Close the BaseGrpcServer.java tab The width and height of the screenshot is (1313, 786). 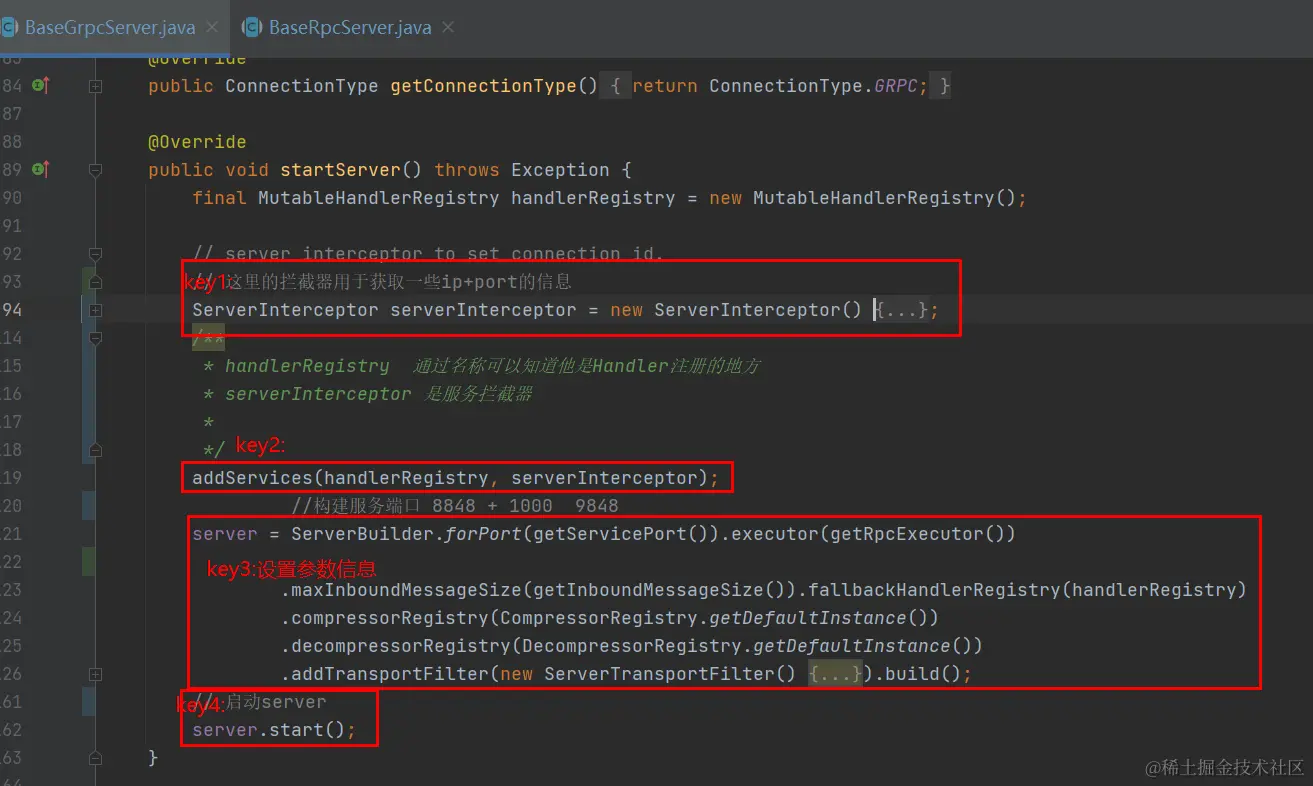[x=212, y=27]
